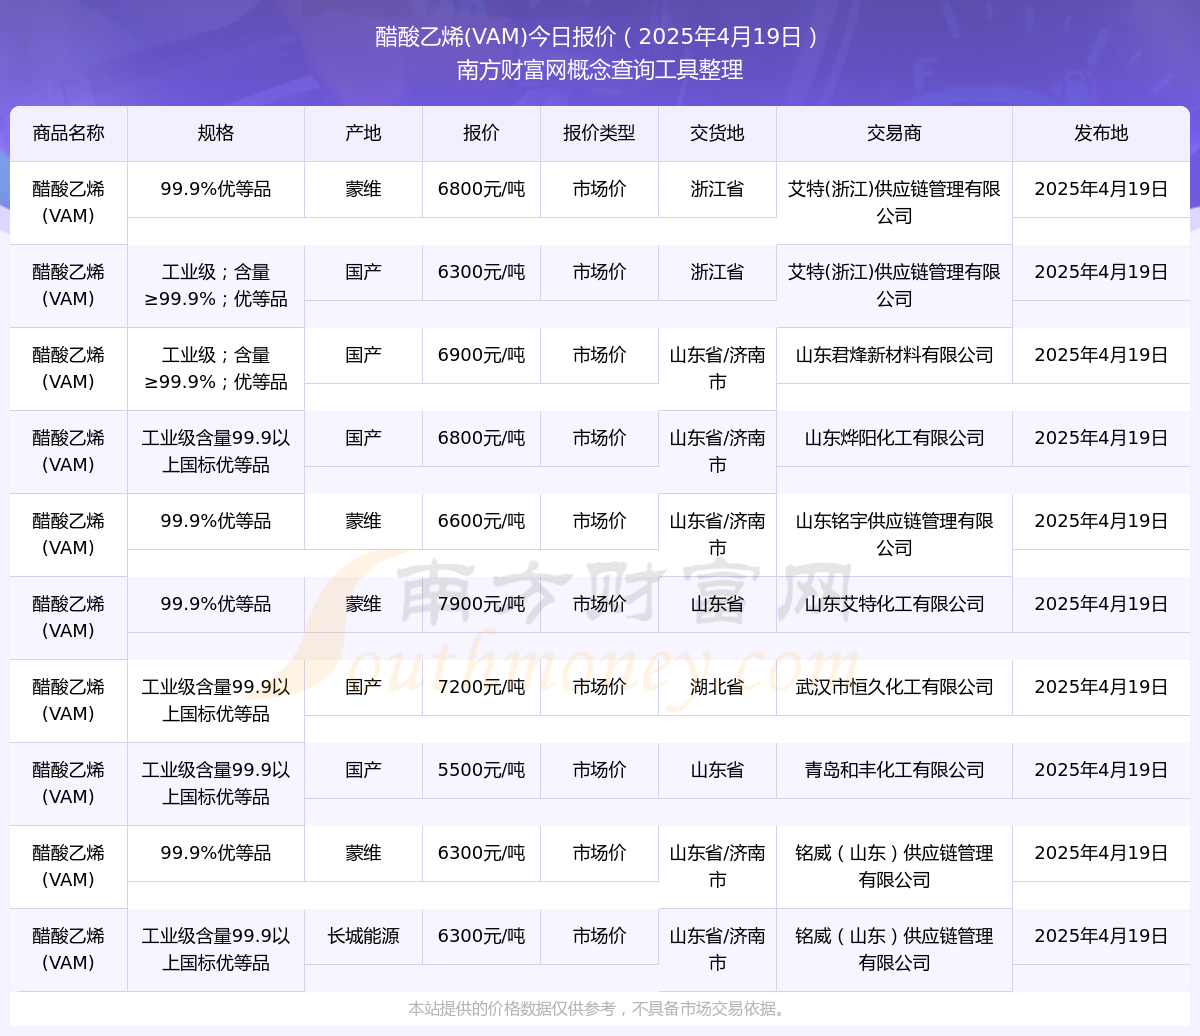
Task: Click 市场价 in the 5500元/吨 row
Action: (x=599, y=770)
